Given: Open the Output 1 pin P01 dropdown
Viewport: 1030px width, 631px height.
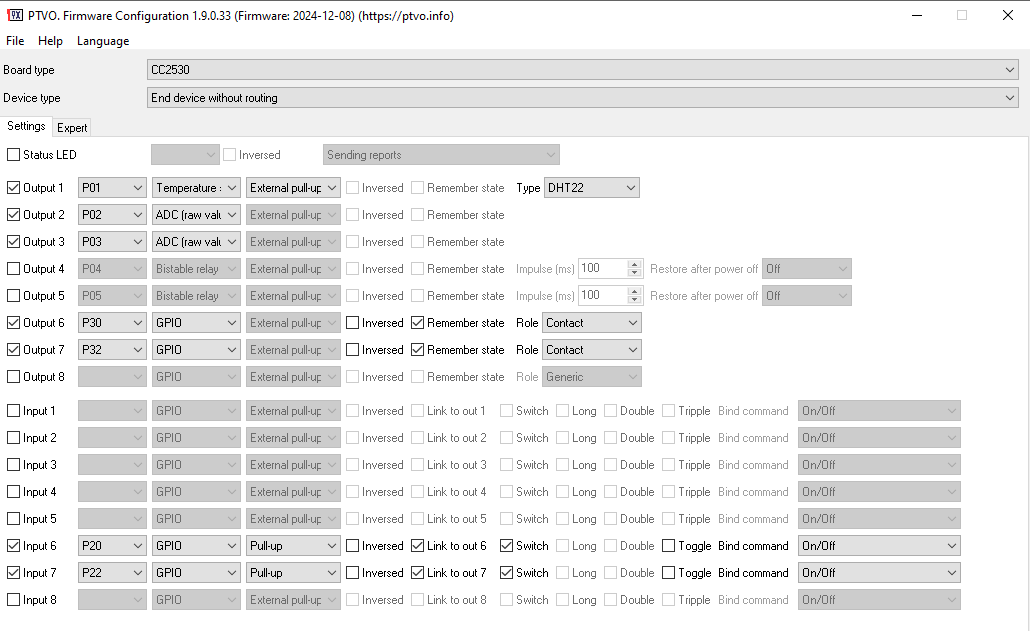Looking at the screenshot, I should 112,188.
